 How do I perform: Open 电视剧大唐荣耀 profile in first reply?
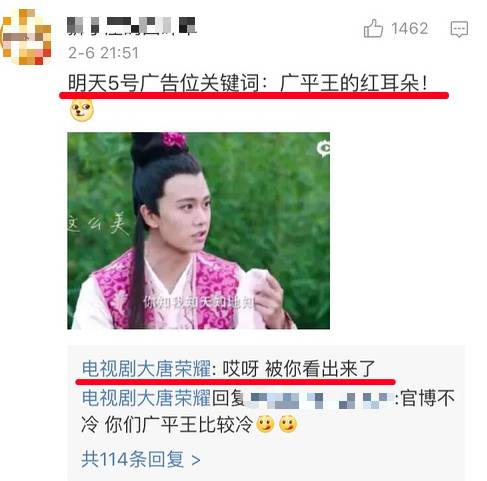146,369
